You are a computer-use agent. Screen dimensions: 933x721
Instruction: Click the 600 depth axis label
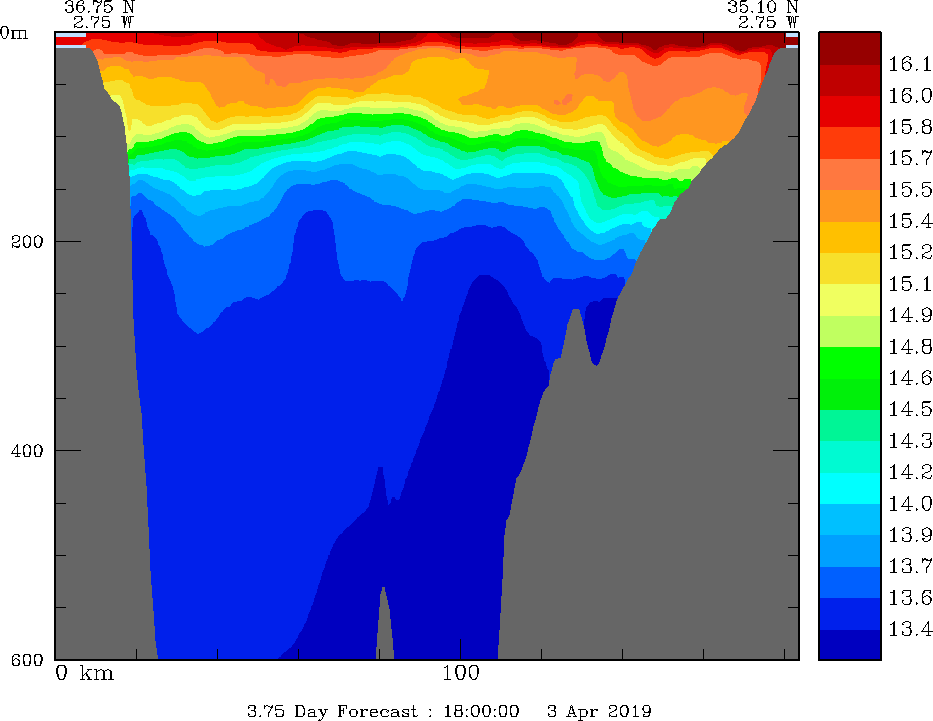(x=27, y=659)
